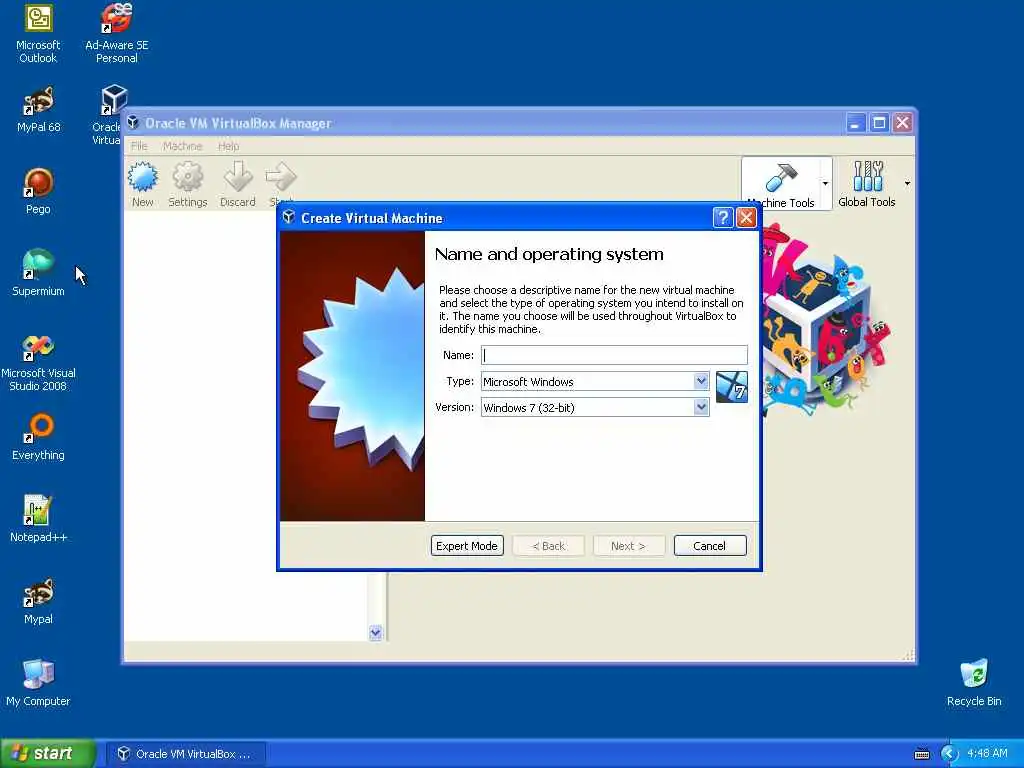Open Ad-Aware SE Personal desktop icon
Image resolution: width=1024 pixels, height=768 pixels.
click(116, 34)
